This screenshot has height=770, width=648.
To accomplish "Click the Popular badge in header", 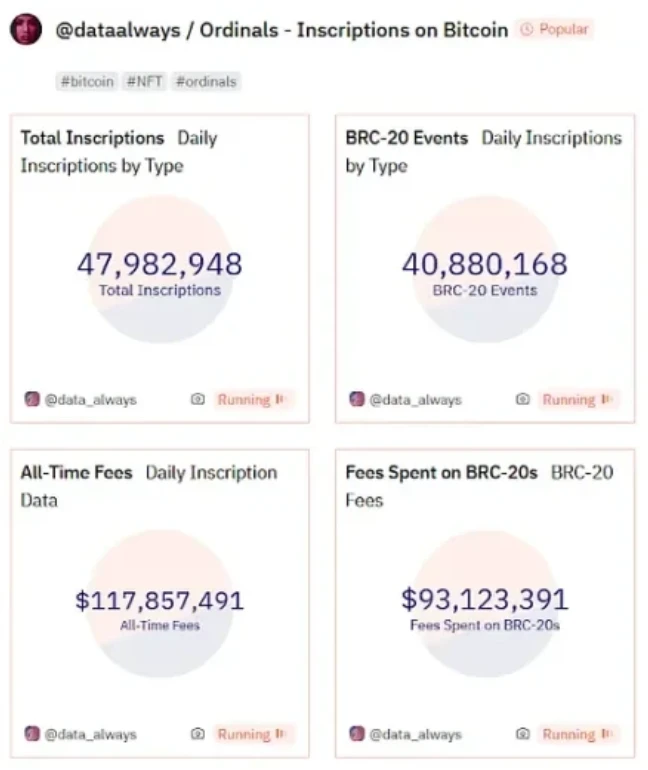I will (x=555, y=30).
